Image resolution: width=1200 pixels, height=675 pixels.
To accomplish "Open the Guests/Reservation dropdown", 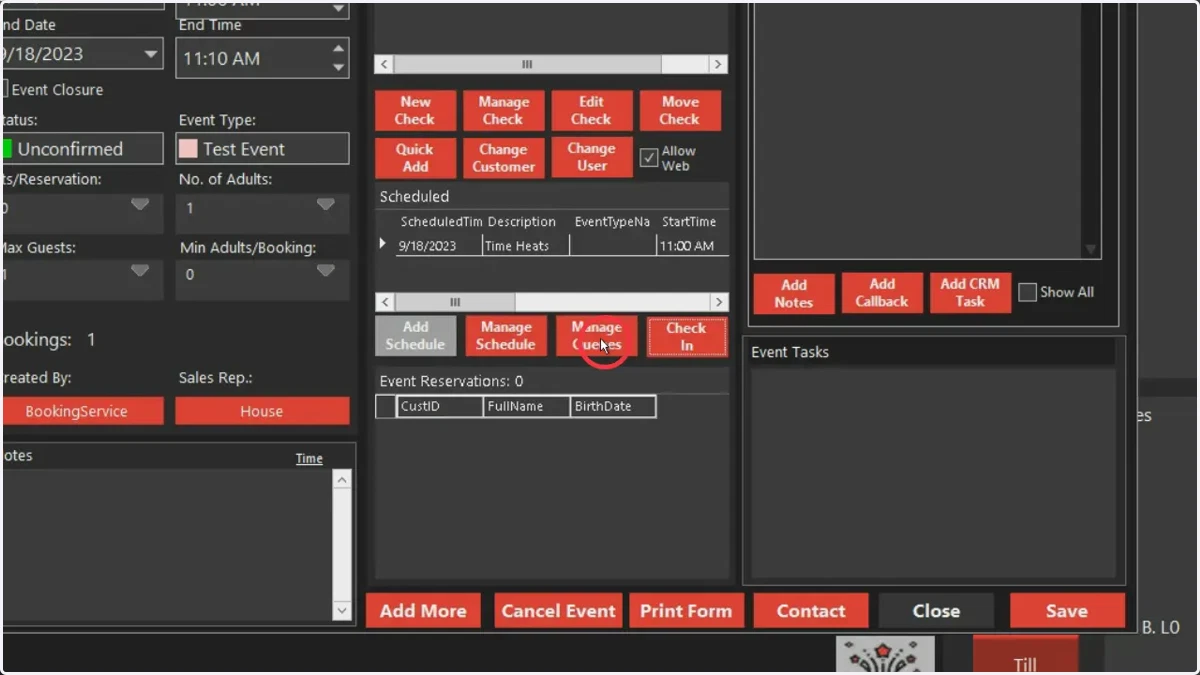I will pos(140,205).
